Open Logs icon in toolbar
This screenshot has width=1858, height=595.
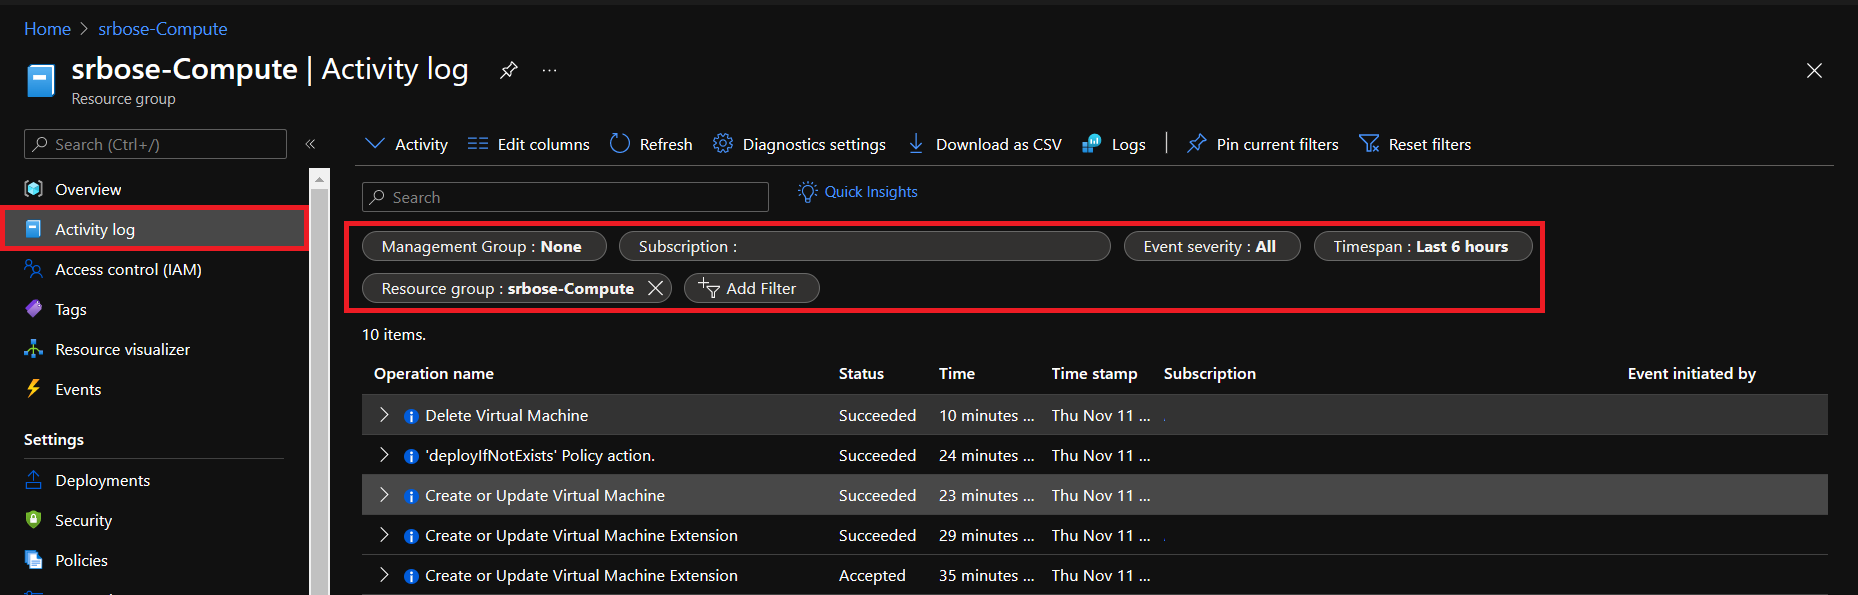[x=1092, y=144]
